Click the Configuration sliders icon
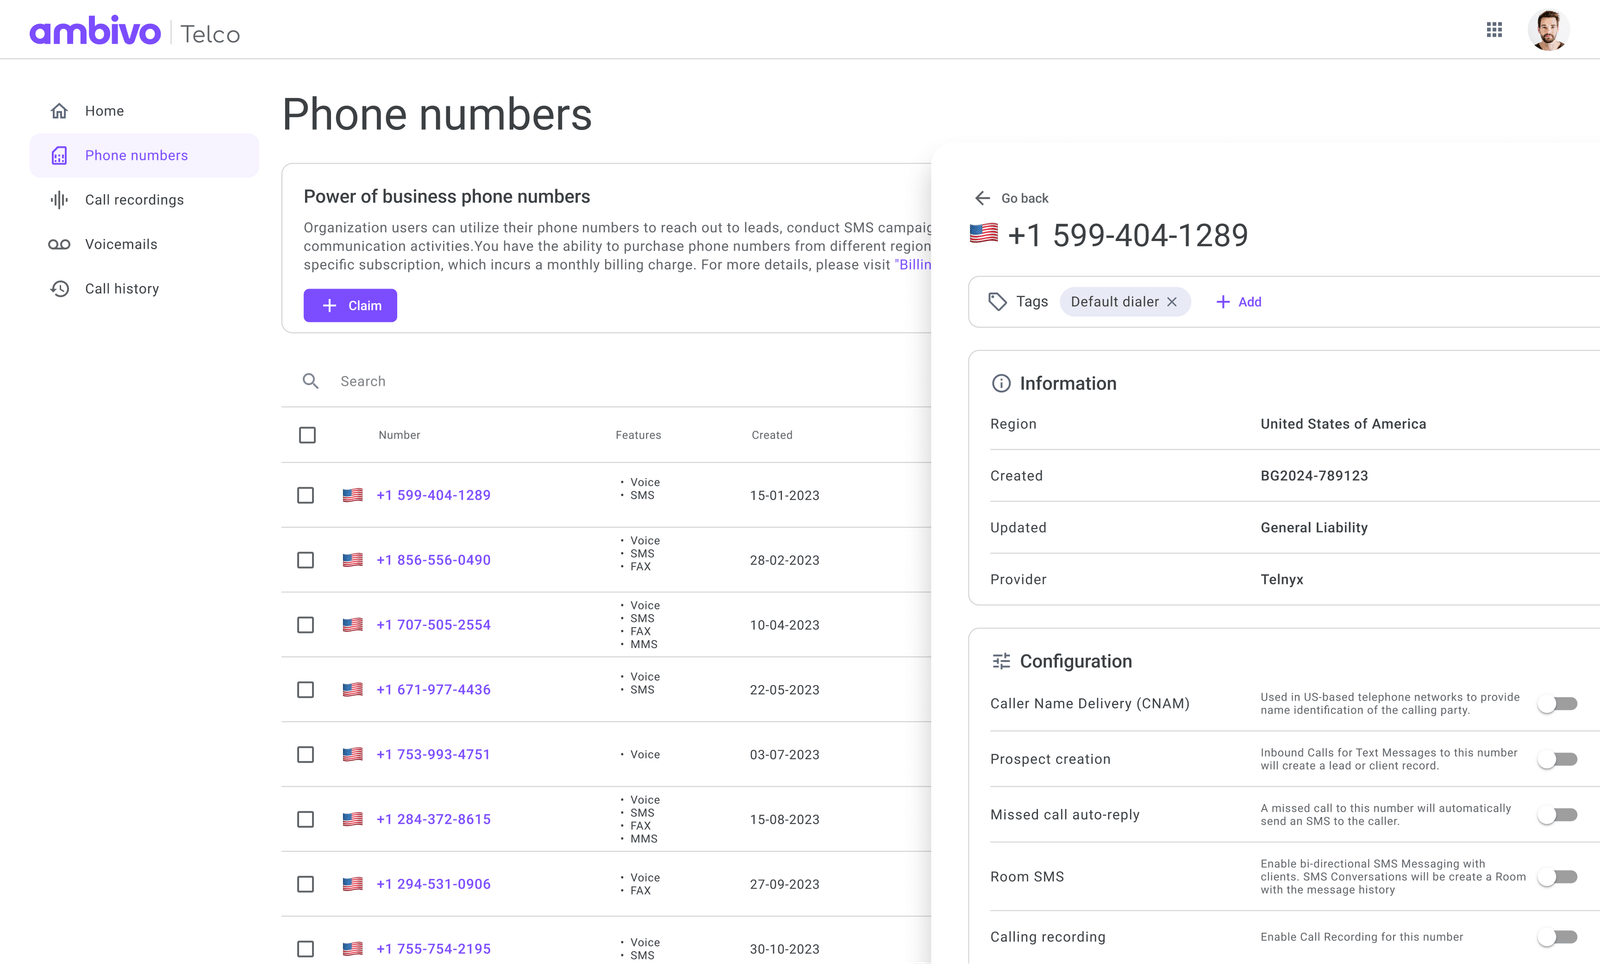Image resolution: width=1600 pixels, height=964 pixels. point(1001,660)
